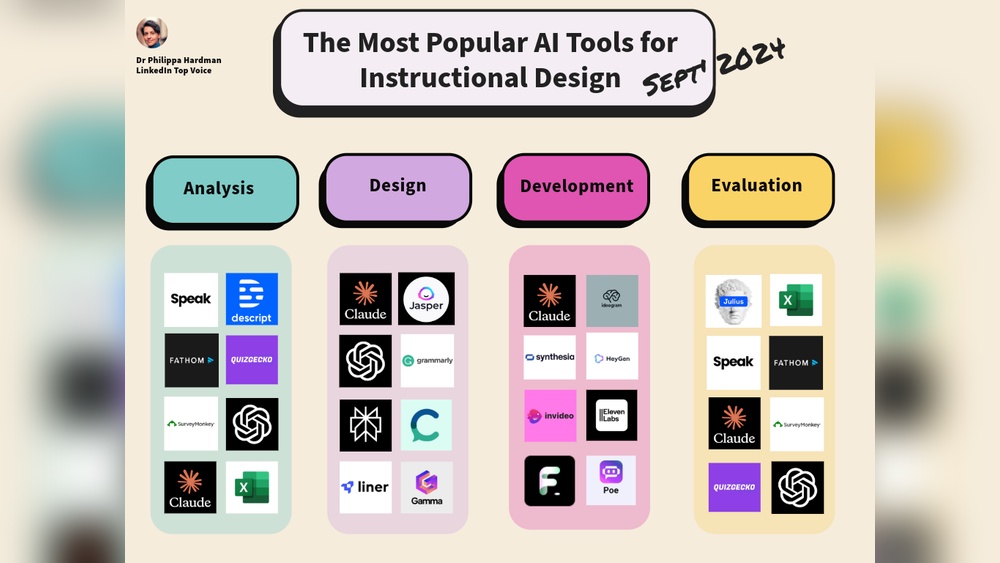Click the OpenAI logo in Evaluation column

coord(797,488)
